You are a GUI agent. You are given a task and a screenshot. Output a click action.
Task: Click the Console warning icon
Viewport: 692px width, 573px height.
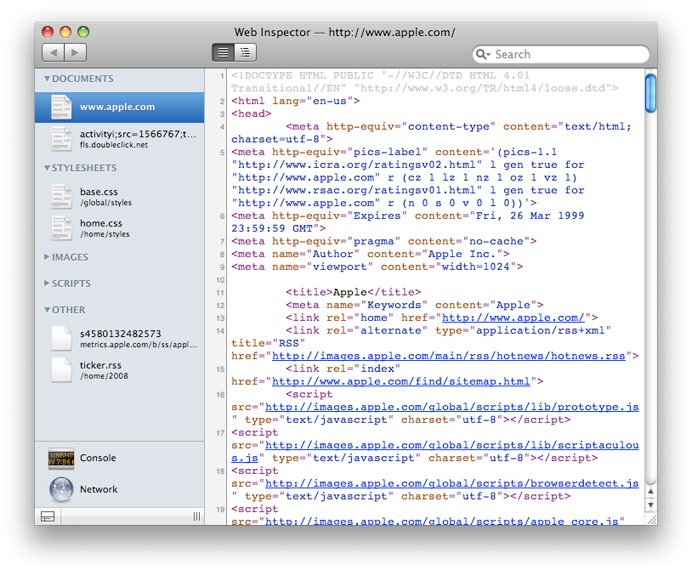[x=61, y=458]
